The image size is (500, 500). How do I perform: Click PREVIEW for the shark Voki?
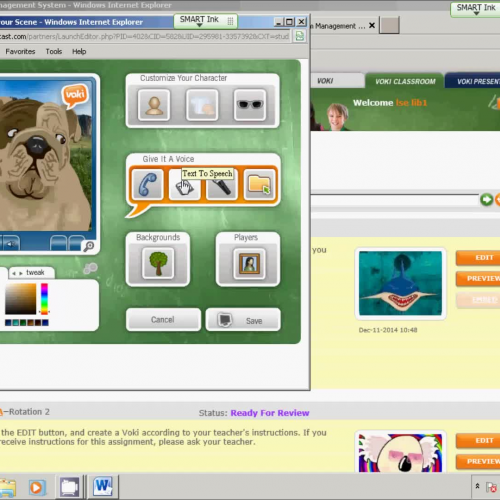[478, 279]
